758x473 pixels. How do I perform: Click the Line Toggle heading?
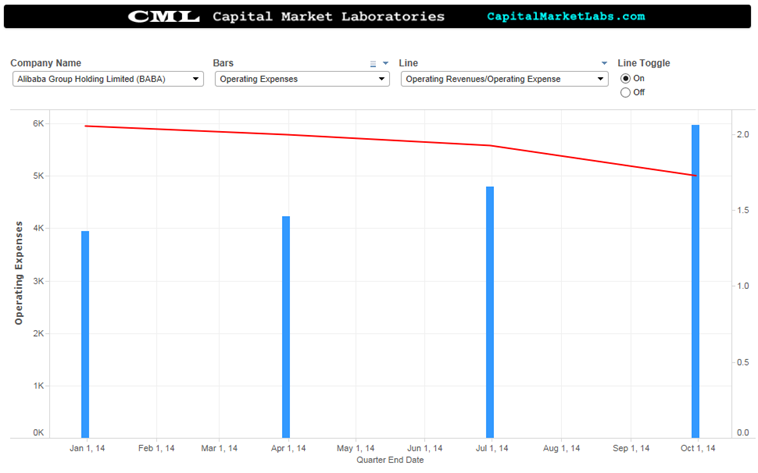click(643, 63)
